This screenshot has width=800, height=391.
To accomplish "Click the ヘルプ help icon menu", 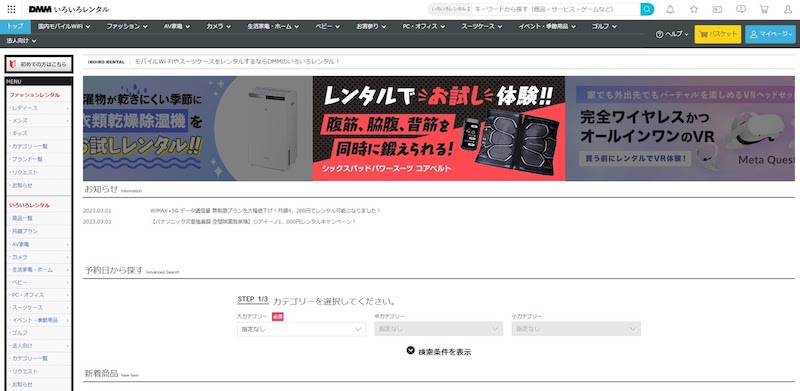I will pyautogui.click(x=672, y=34).
